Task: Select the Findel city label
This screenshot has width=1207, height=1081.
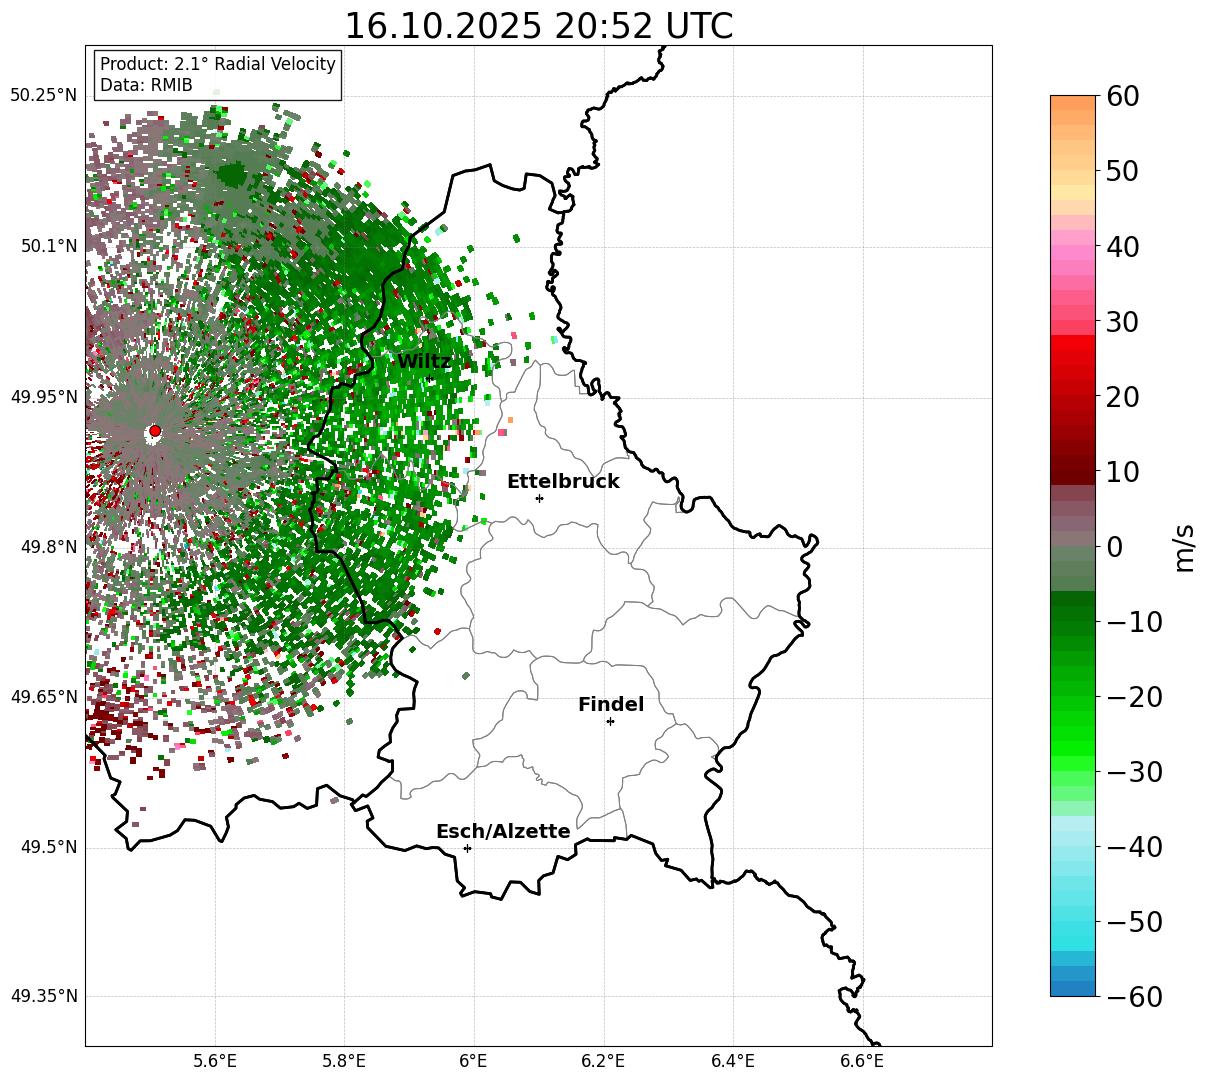Action: tap(611, 705)
